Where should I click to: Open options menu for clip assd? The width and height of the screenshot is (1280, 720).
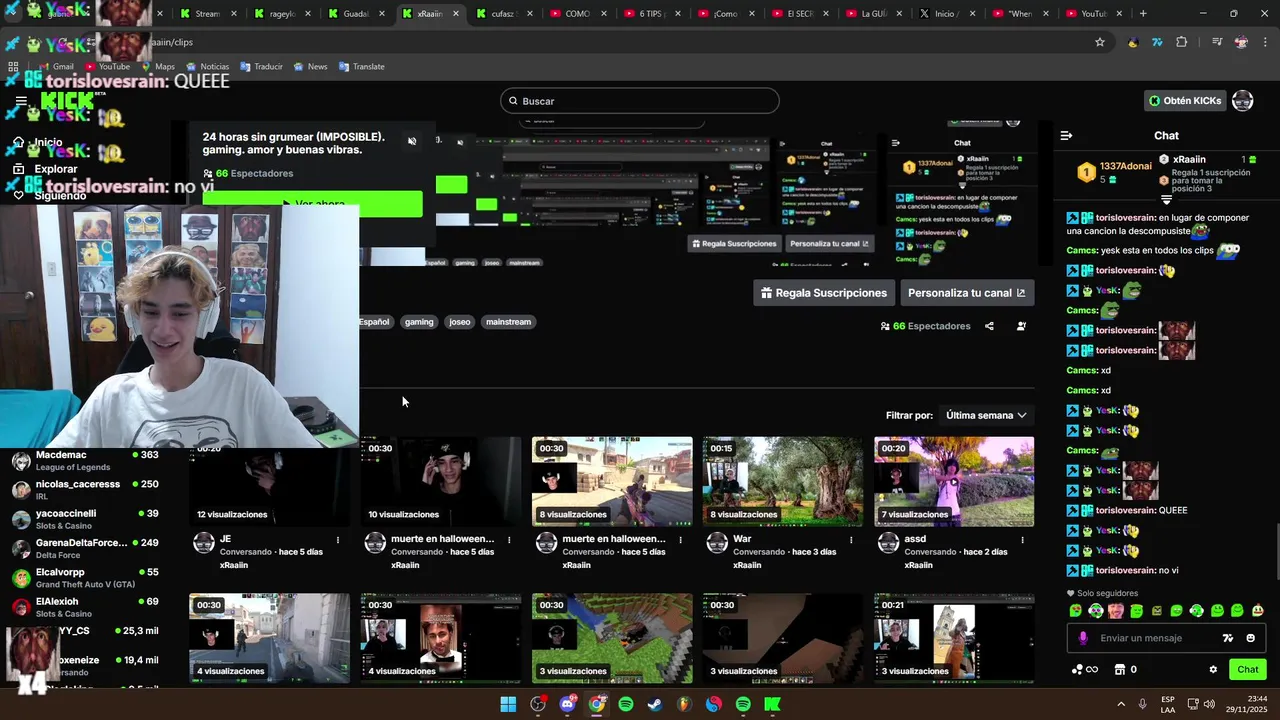coord(1022,540)
